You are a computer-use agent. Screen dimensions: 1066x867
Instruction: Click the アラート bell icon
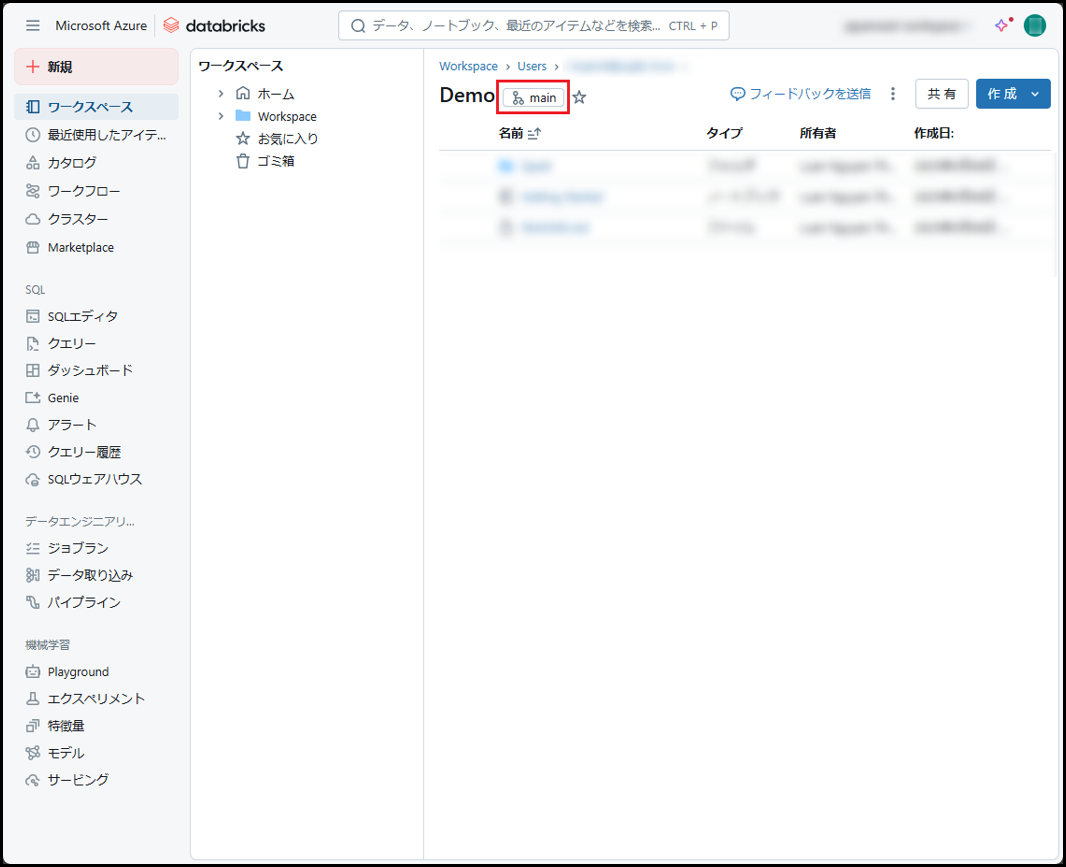click(33, 425)
